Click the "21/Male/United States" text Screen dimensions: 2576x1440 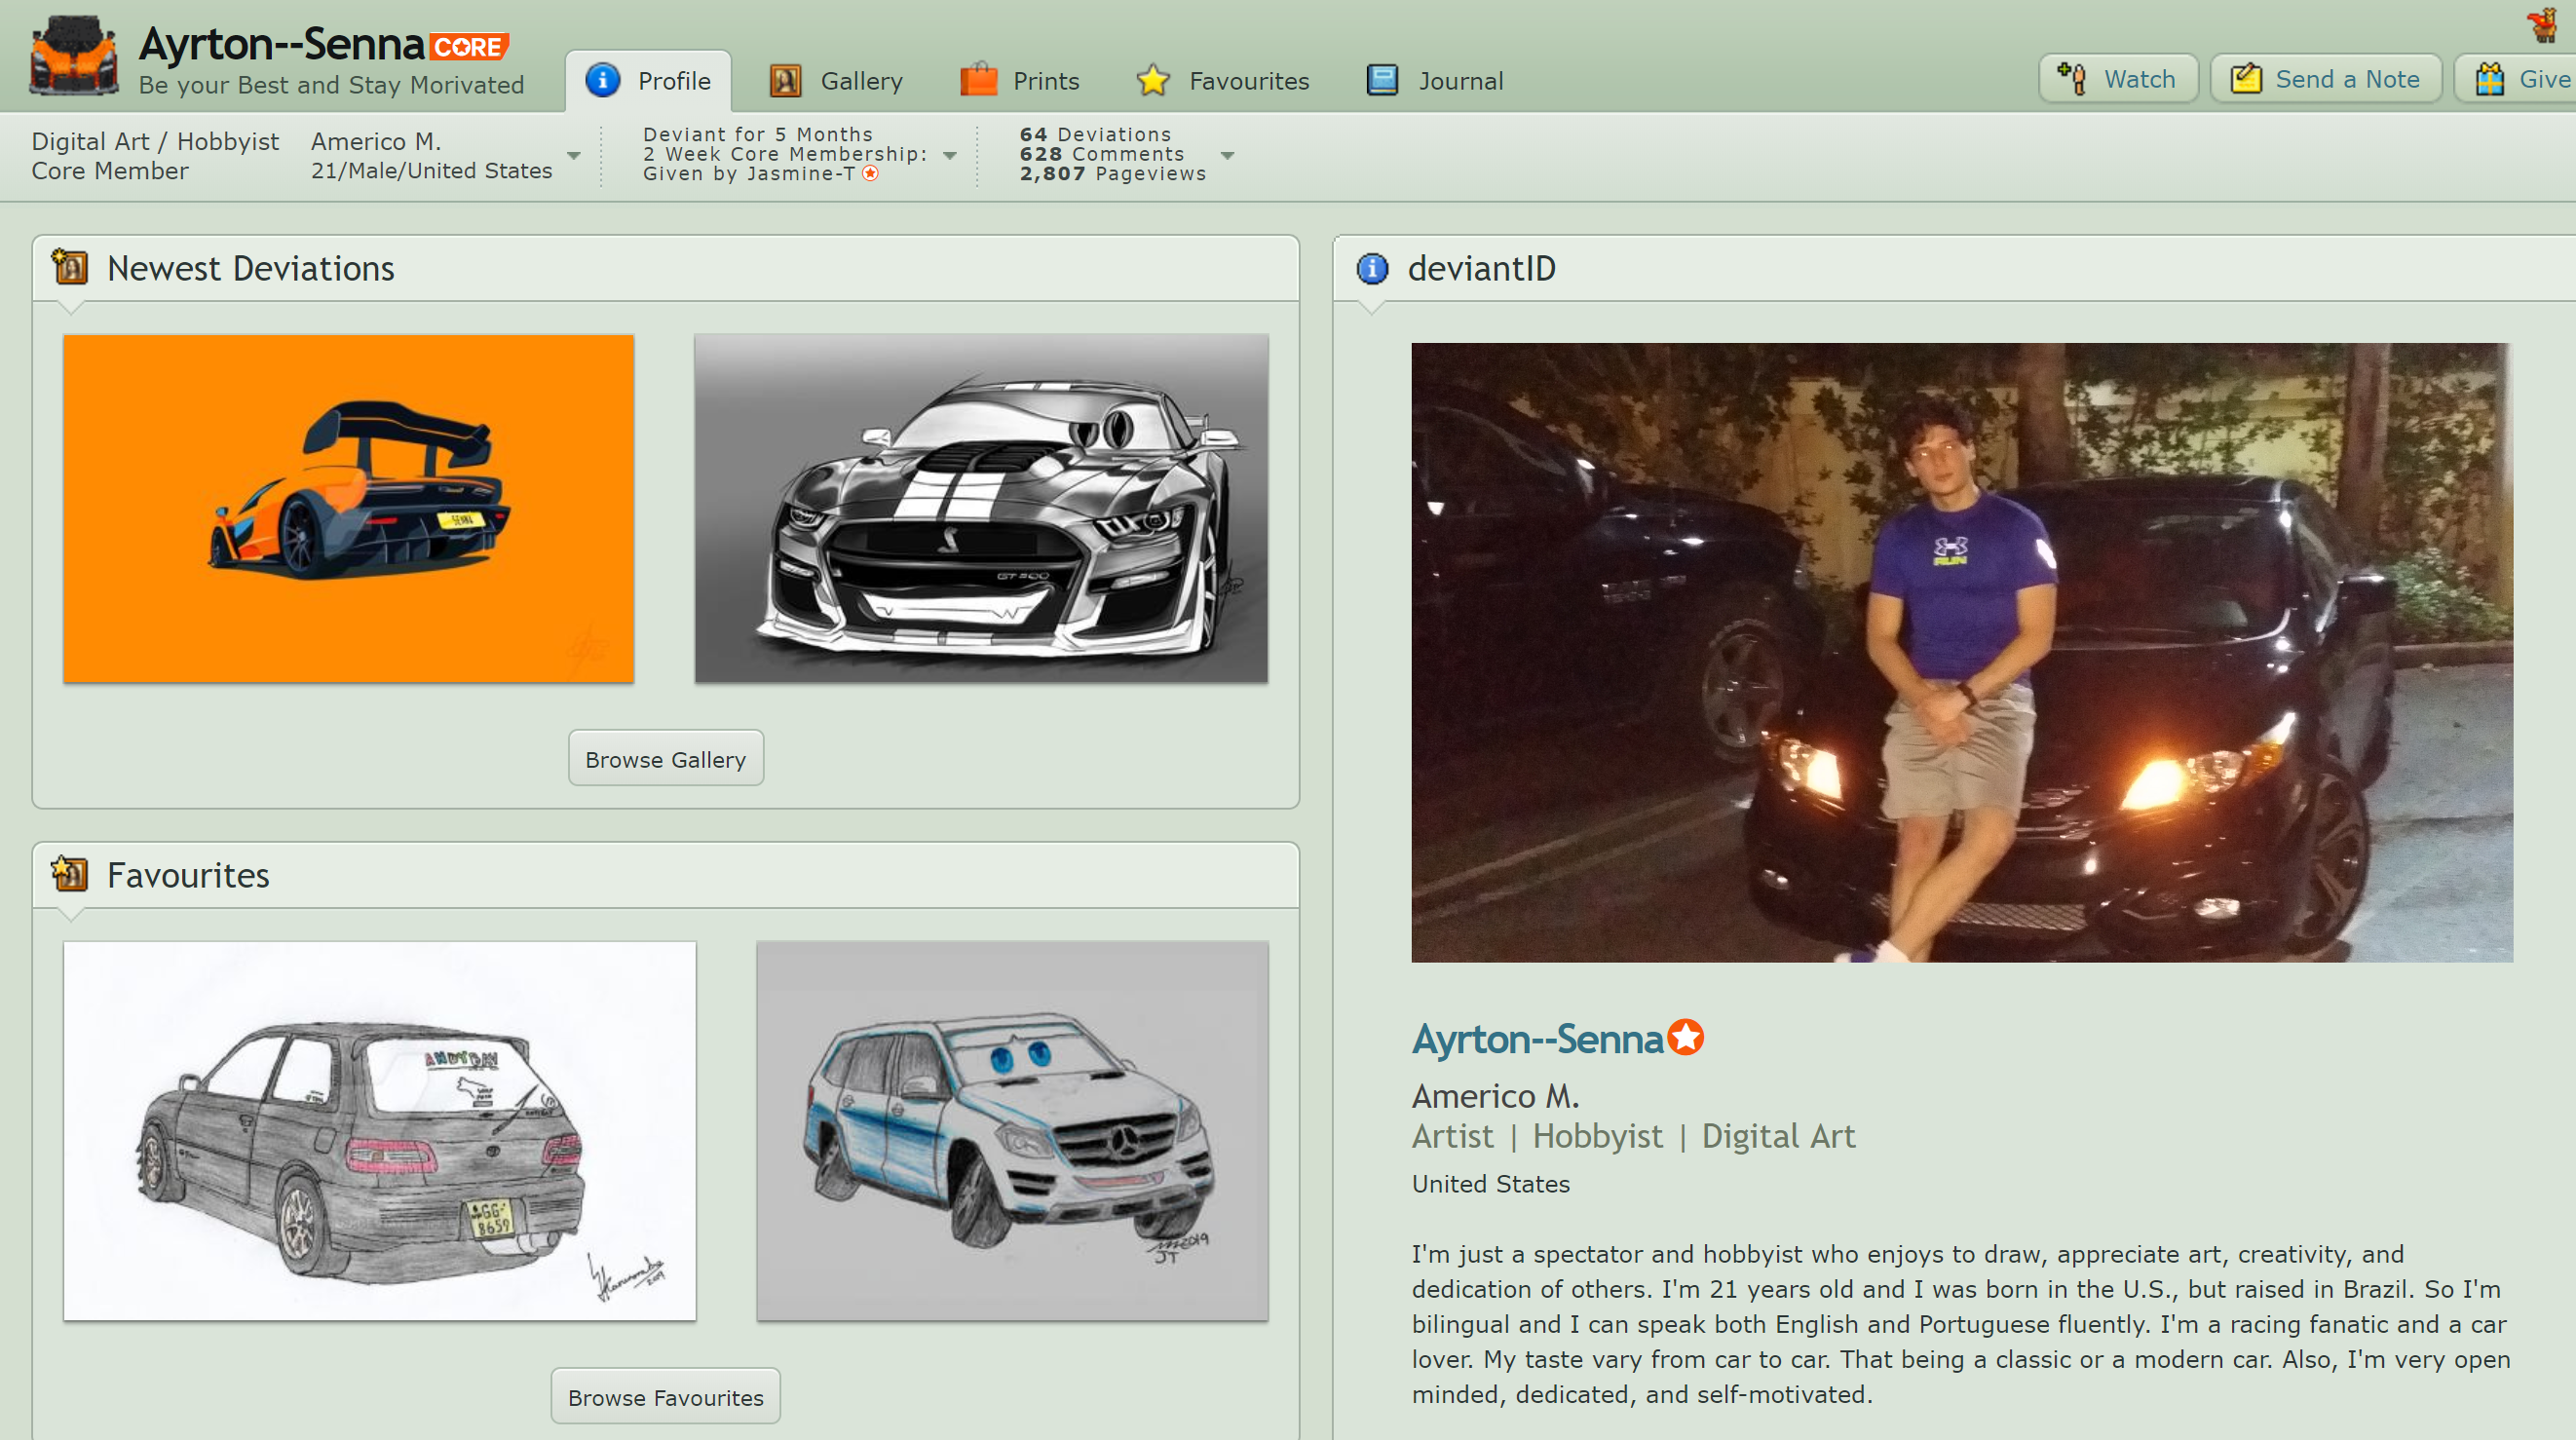[x=432, y=171]
